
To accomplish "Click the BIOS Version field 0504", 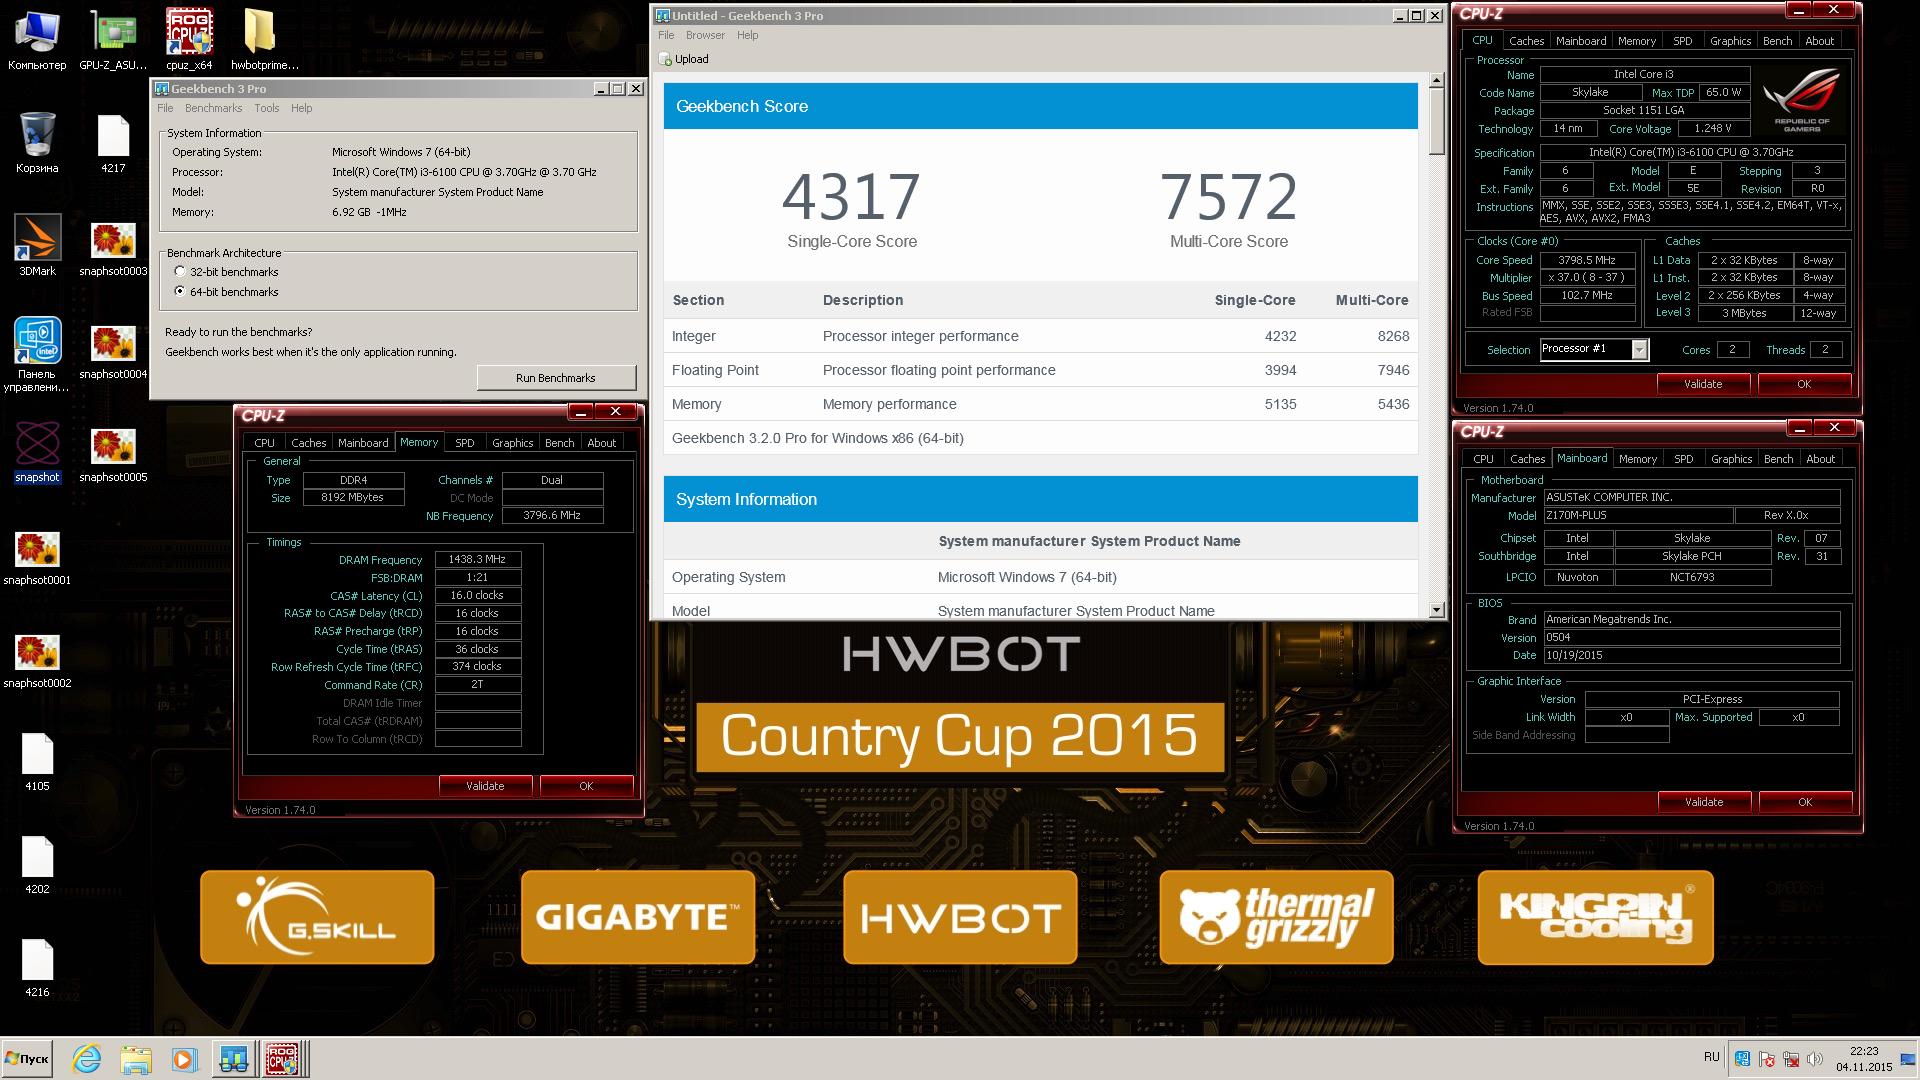I will [x=1691, y=638].
